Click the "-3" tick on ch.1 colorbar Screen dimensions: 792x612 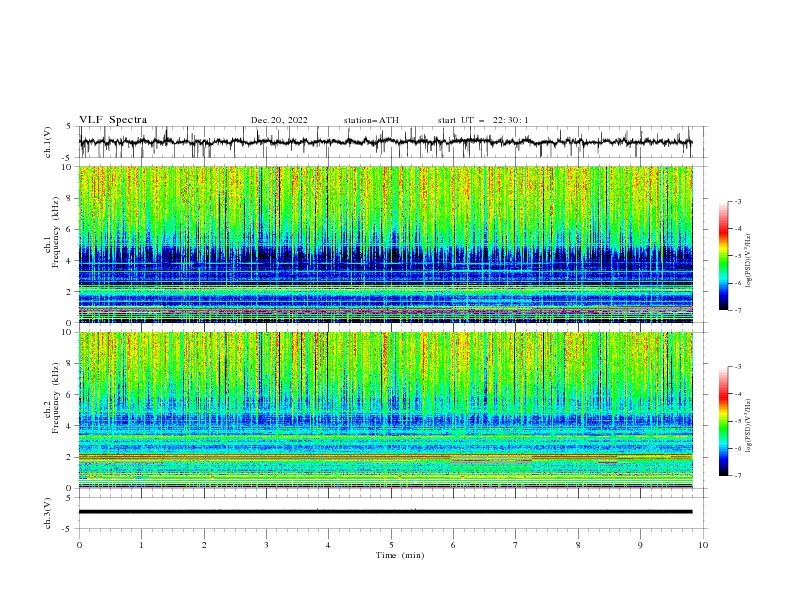click(738, 201)
